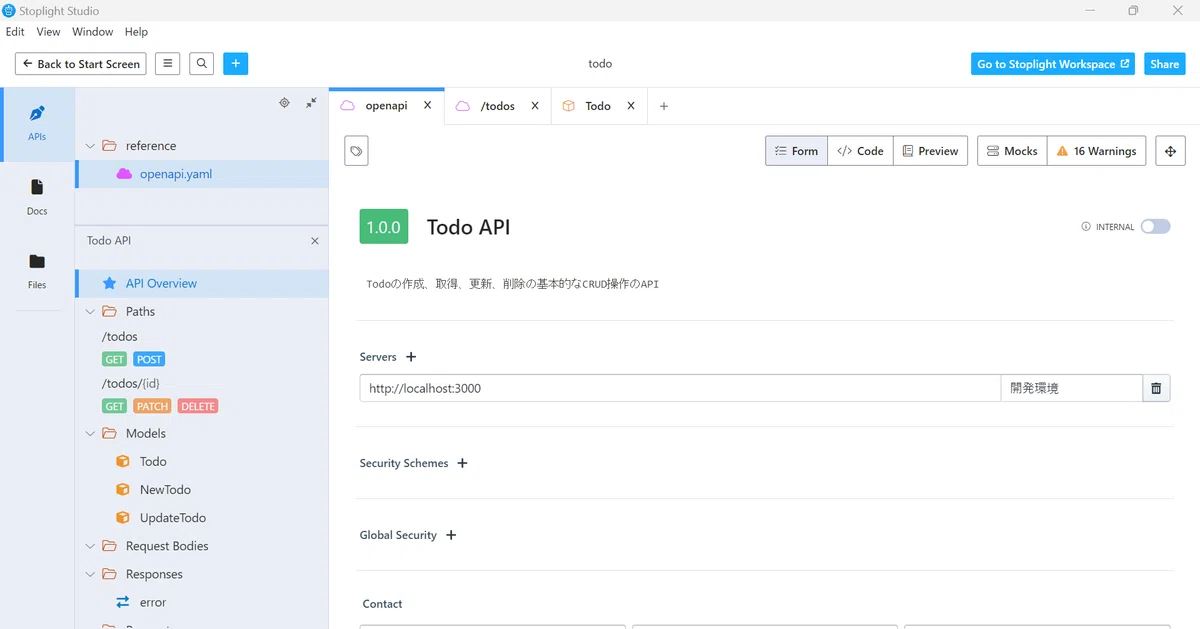Expand the Request Bodies folder
Screen dimensions: 1200x629
point(91,547)
